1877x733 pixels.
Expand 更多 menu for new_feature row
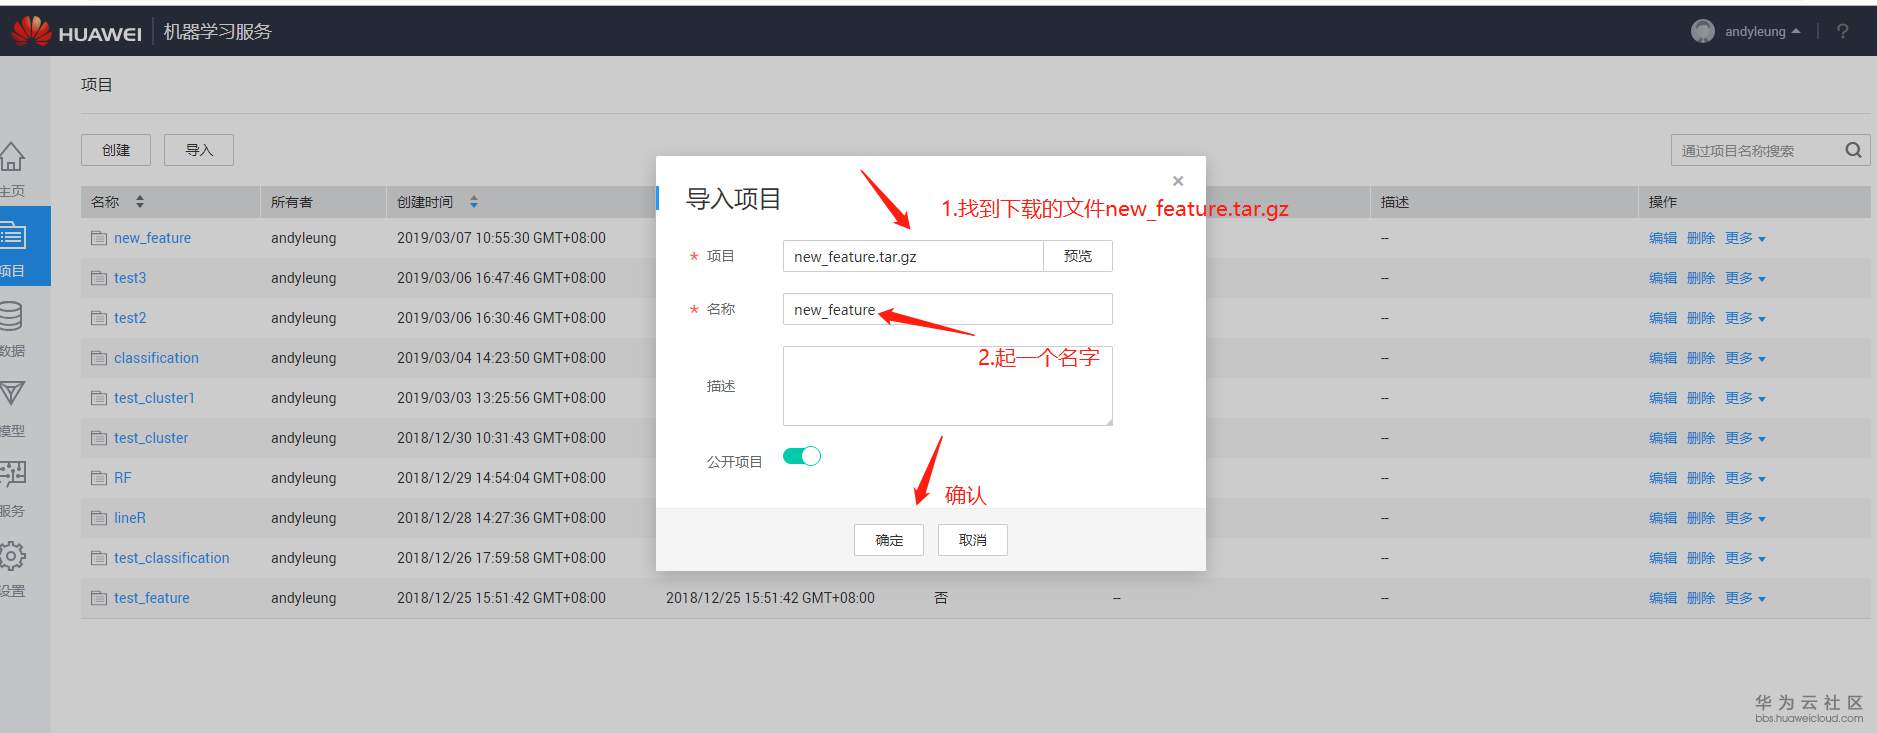(1745, 238)
